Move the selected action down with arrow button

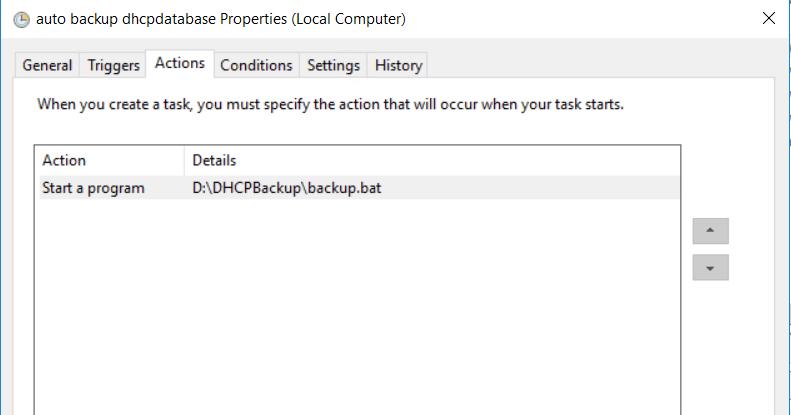tap(710, 267)
